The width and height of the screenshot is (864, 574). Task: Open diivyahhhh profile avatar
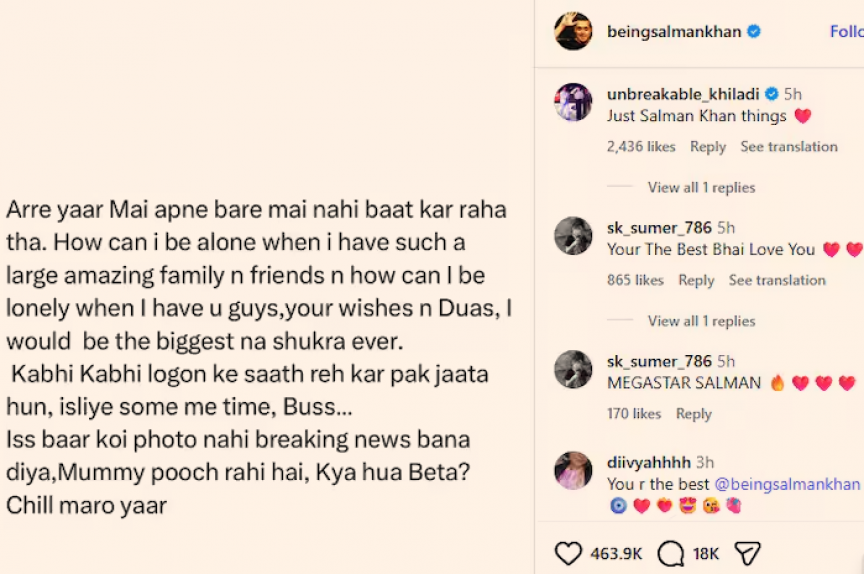click(573, 470)
